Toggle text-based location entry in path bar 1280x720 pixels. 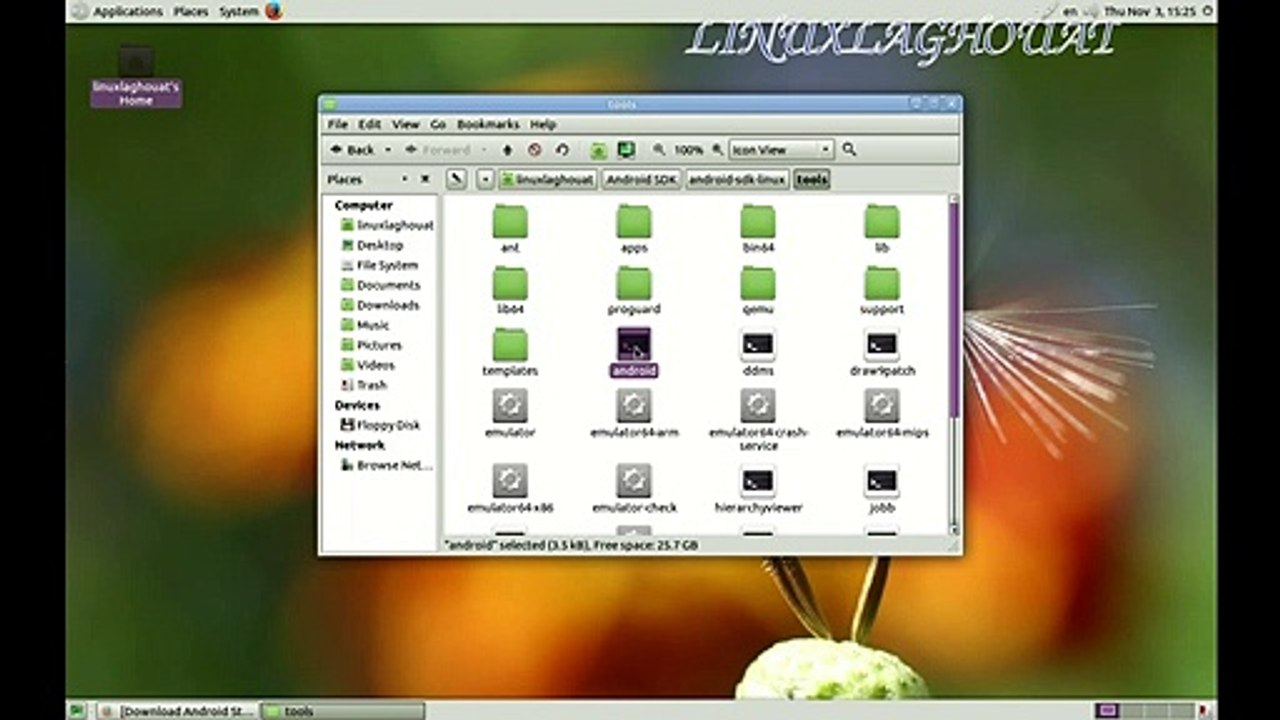456,179
